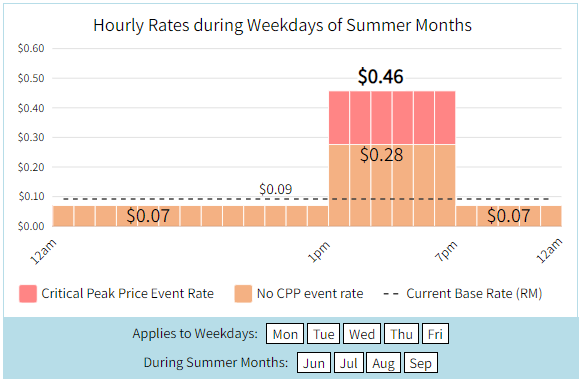Choose the Sep summer month box
Image resolution: width=585 pixels, height=383 pixels.
point(421,363)
